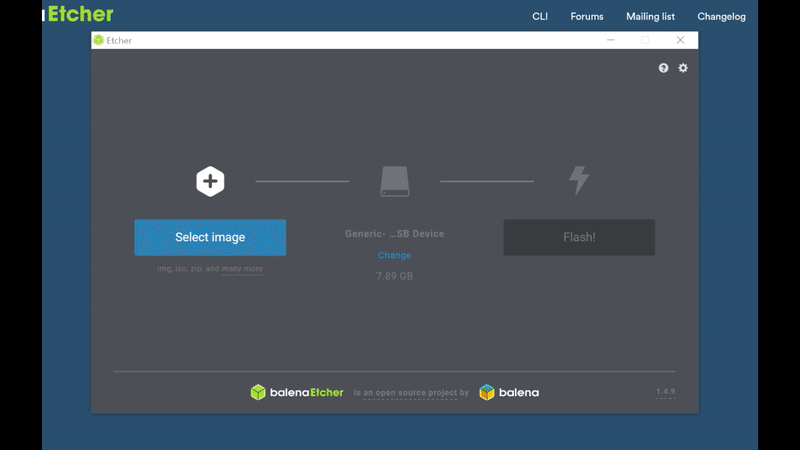
Task: Click the Etcher title bar app icon
Action: point(98,40)
